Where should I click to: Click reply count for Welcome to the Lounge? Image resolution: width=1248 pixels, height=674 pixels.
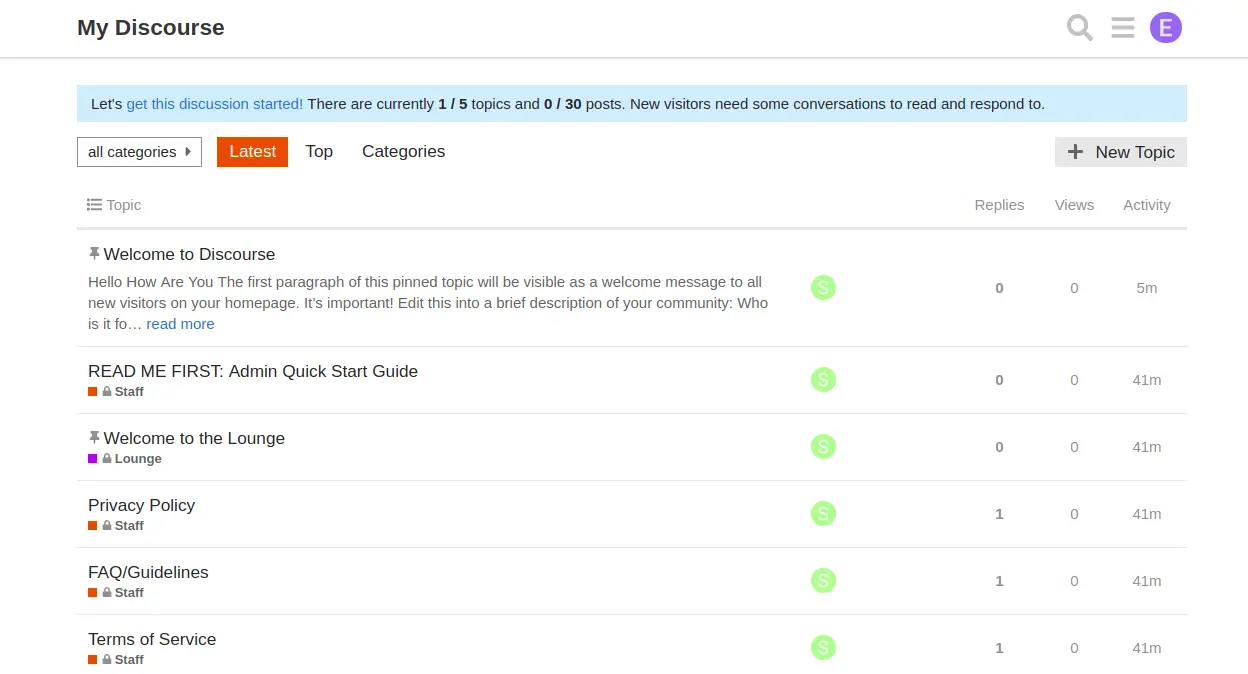[x=999, y=447]
